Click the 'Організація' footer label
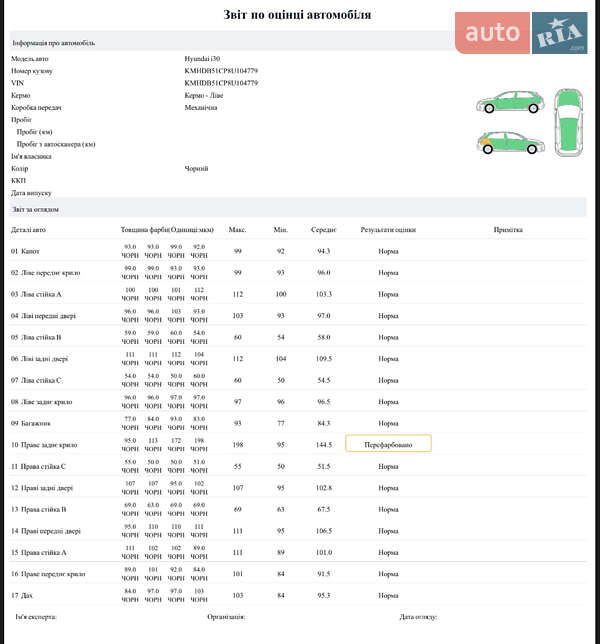The width and height of the screenshot is (600, 644). (x=226, y=617)
